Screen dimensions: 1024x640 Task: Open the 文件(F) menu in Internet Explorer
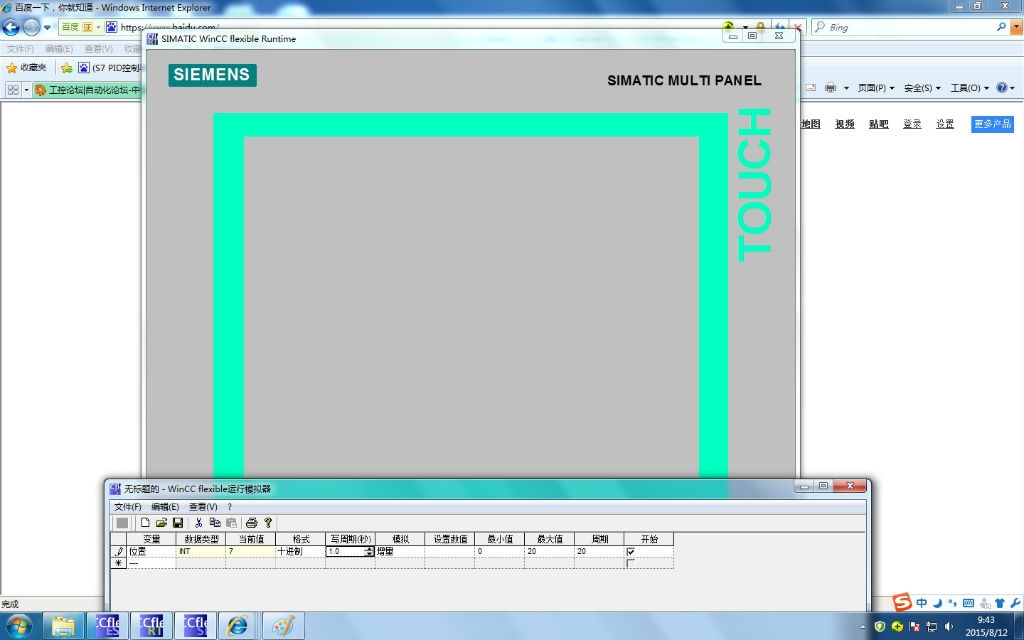tap(20, 49)
